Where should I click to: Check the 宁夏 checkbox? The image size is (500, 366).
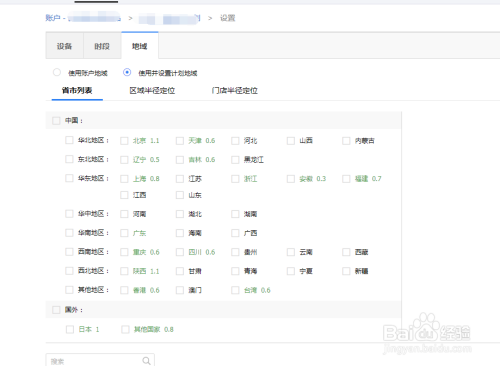coord(291,271)
